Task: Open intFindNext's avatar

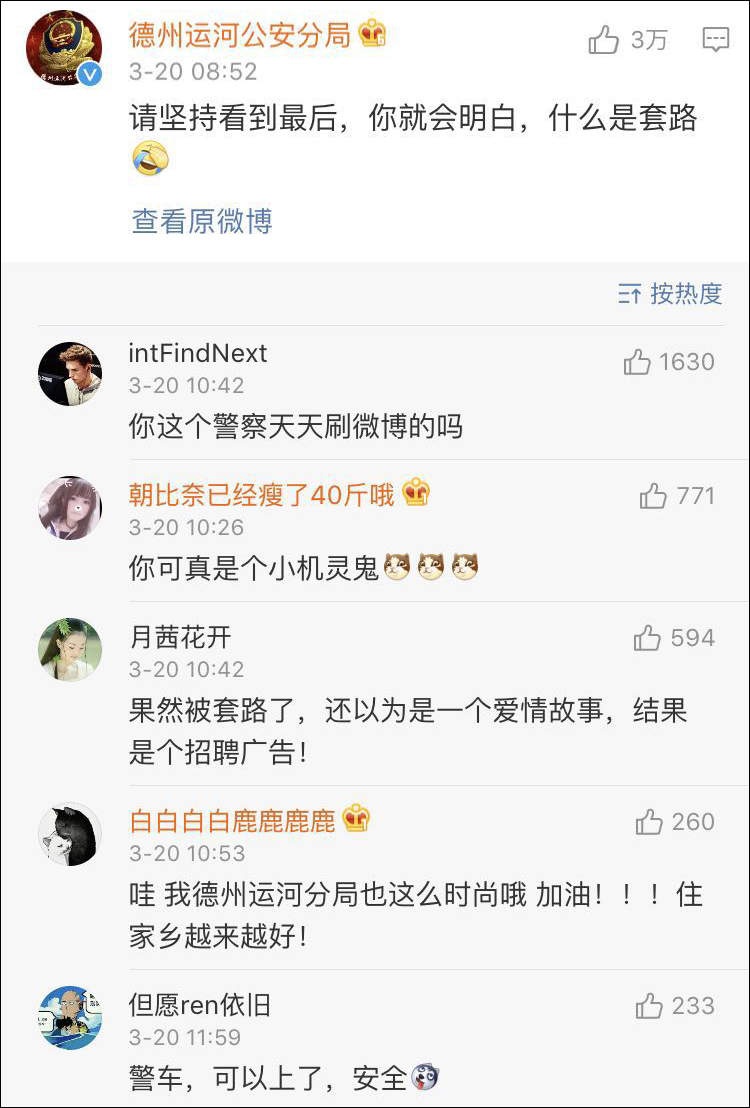Action: 70,374
